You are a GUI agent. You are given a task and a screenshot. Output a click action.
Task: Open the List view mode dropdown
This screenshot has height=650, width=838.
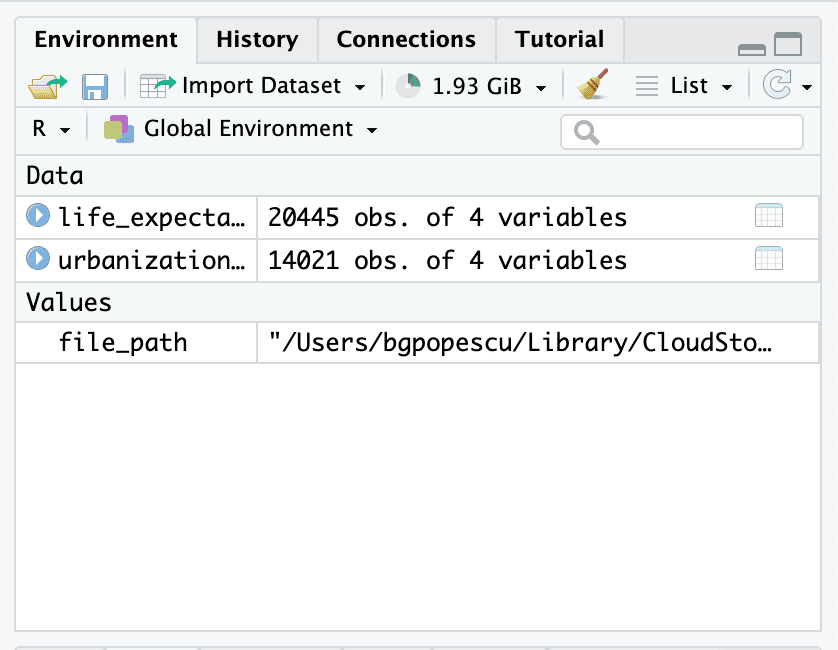click(x=686, y=87)
